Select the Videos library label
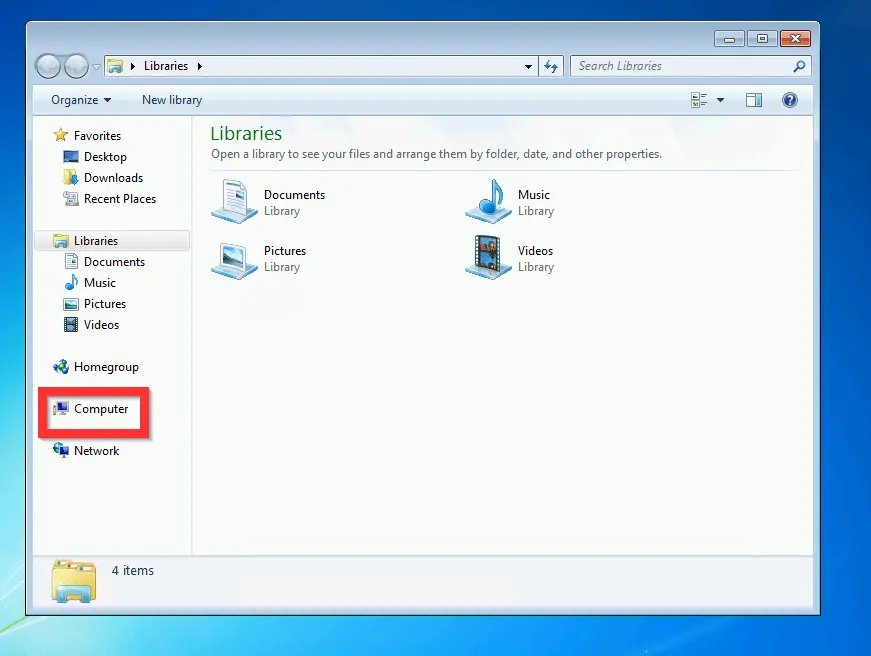 (x=535, y=251)
